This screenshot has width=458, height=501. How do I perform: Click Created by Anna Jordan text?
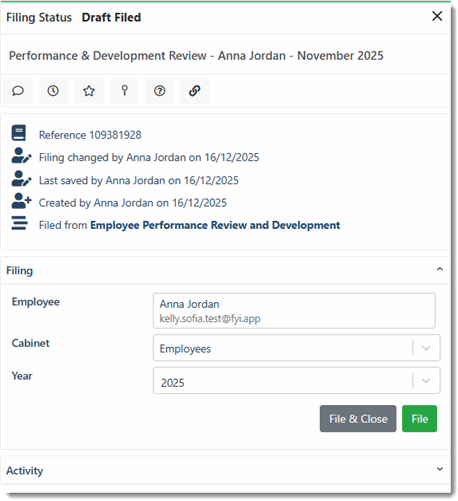[x=133, y=203]
